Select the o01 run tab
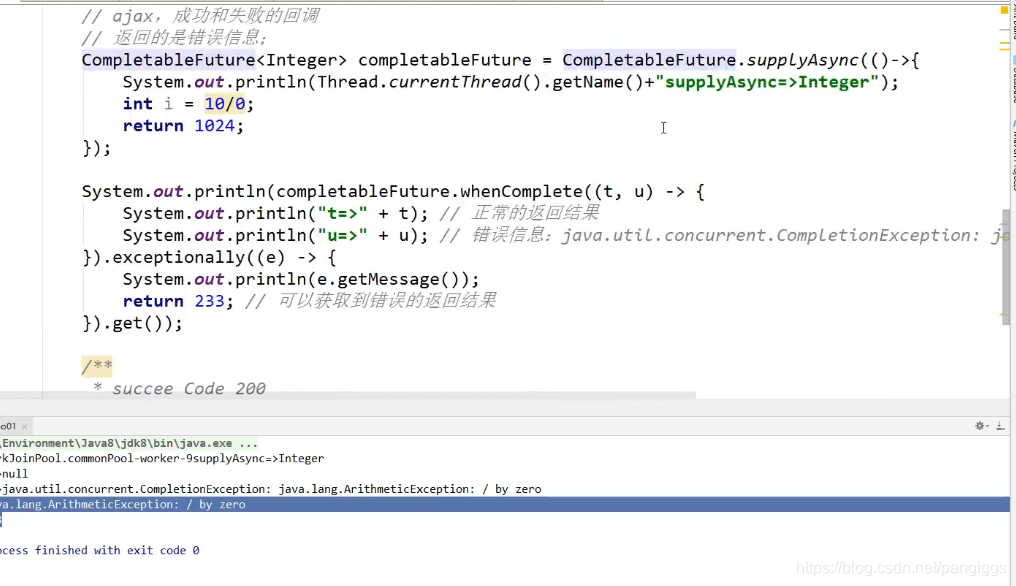This screenshot has height=586, width=1016. 8,426
